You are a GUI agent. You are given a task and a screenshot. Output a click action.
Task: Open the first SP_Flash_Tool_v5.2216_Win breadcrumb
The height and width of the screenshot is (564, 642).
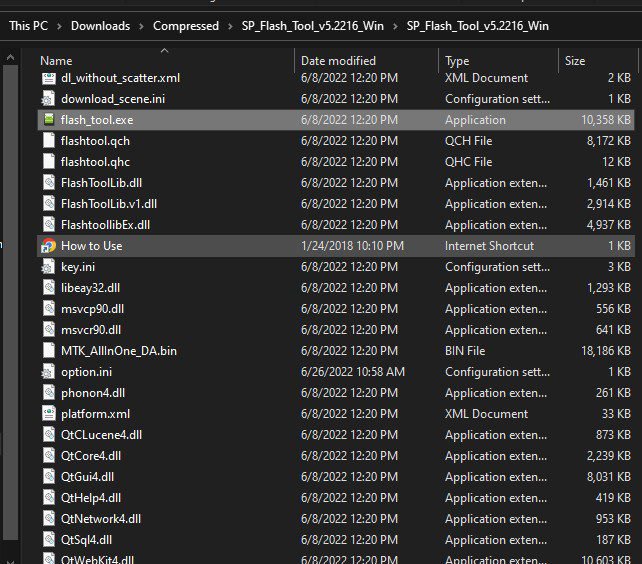point(313,26)
